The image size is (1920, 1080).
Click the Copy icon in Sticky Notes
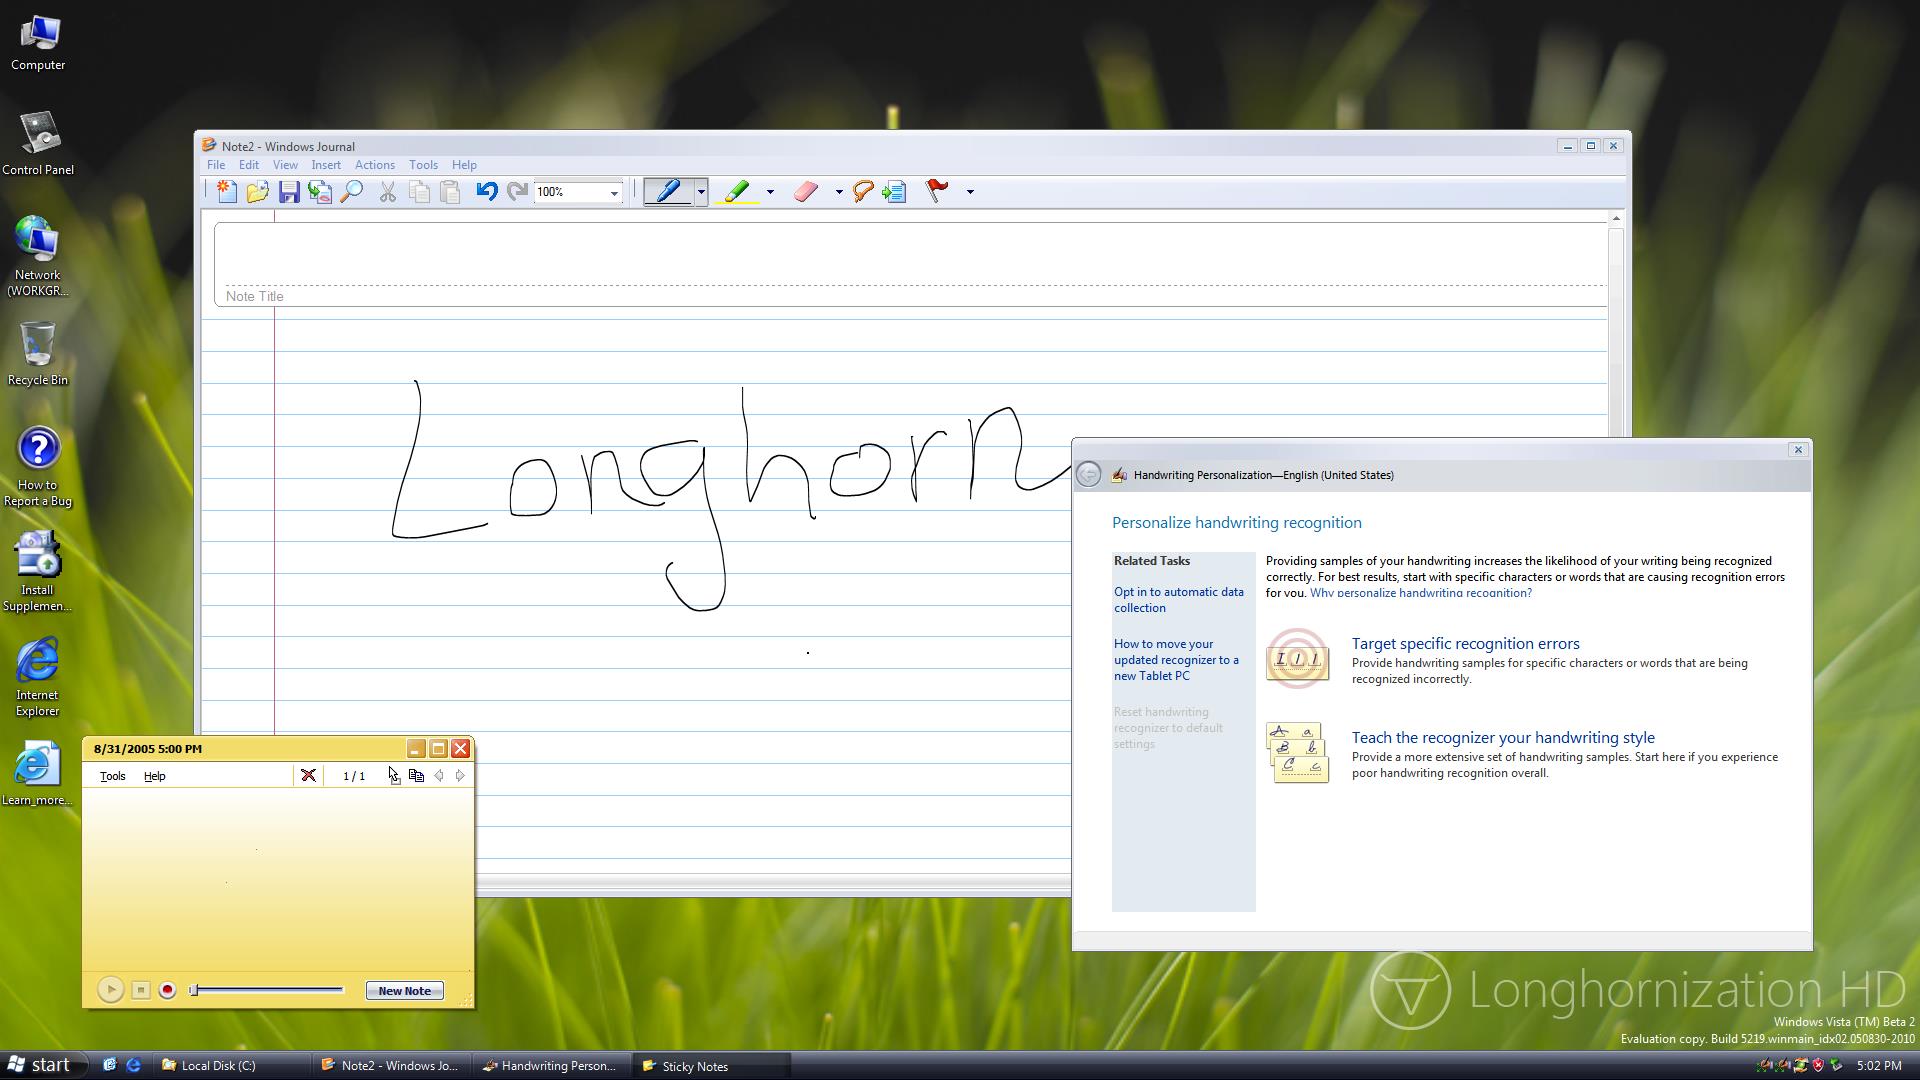[x=417, y=776]
